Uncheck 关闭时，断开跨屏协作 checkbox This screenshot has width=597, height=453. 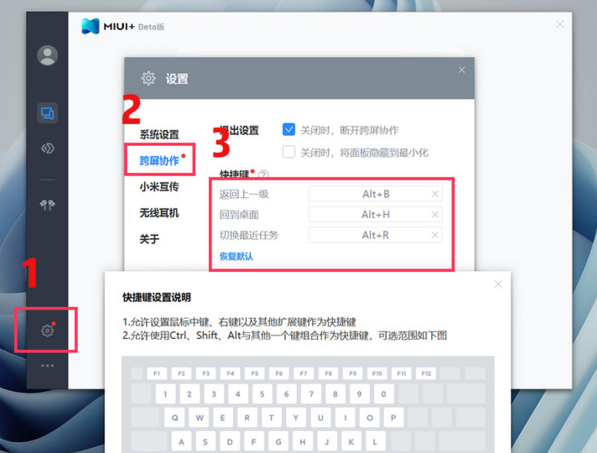(289, 130)
